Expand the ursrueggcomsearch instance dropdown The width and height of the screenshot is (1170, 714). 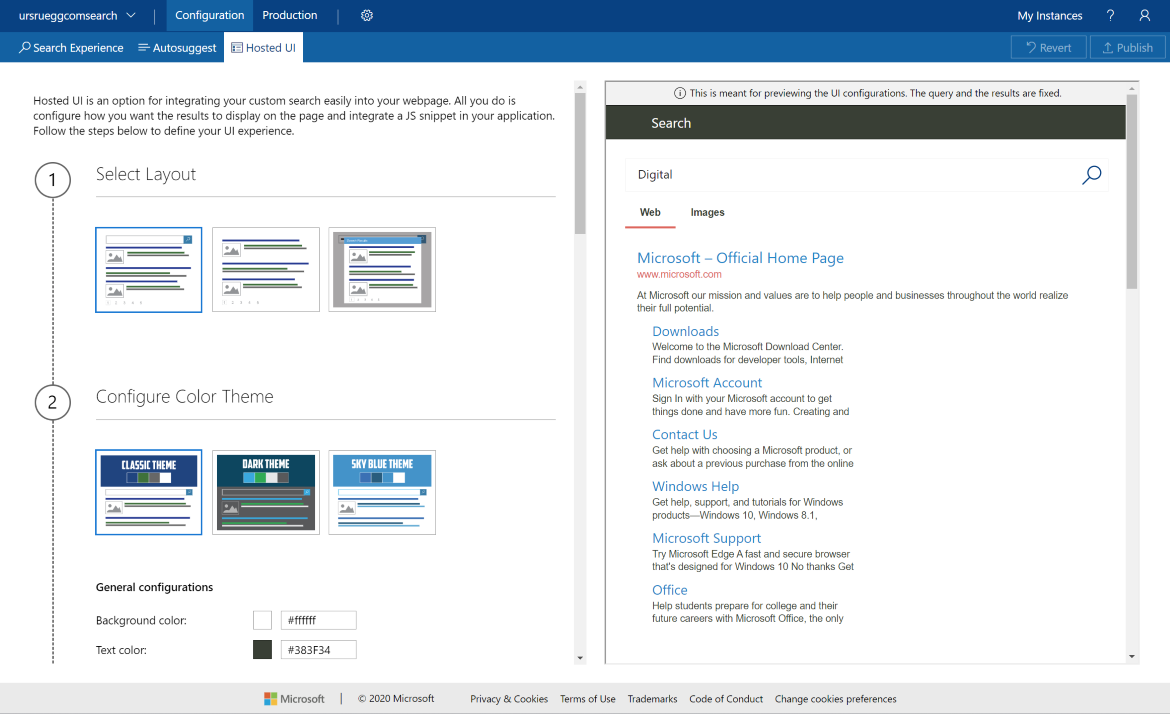[77, 15]
